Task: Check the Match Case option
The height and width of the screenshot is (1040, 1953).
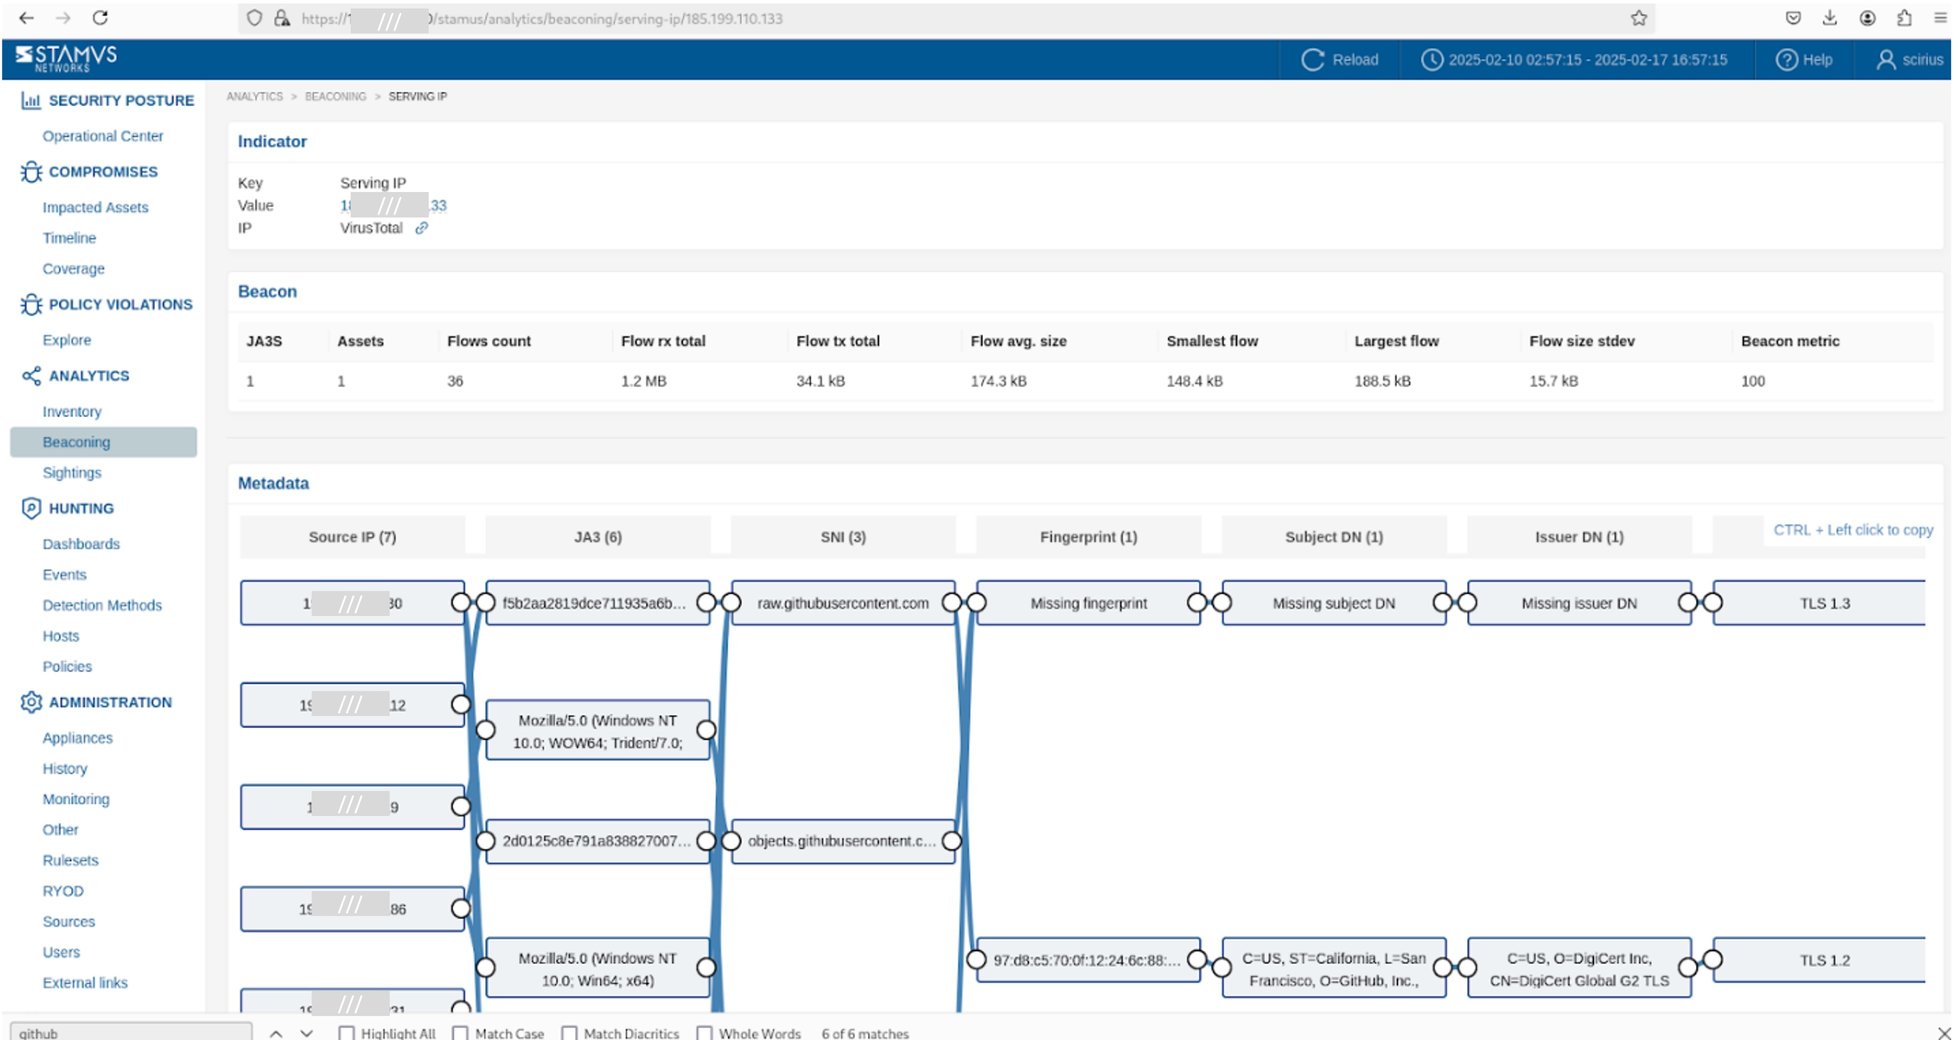Action: pos(459,1033)
